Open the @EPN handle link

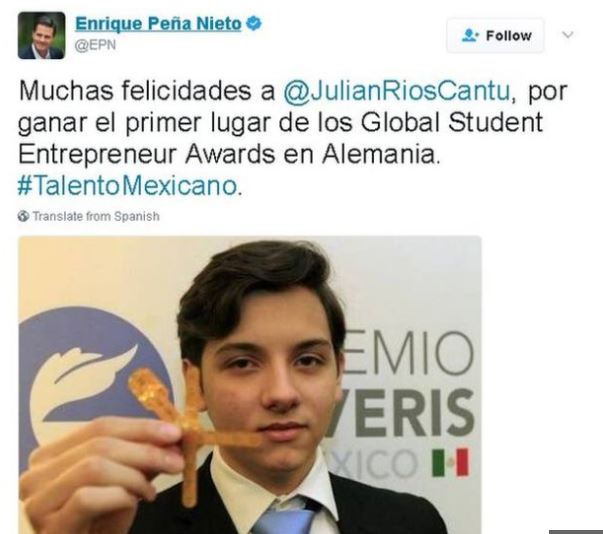tap(95, 45)
